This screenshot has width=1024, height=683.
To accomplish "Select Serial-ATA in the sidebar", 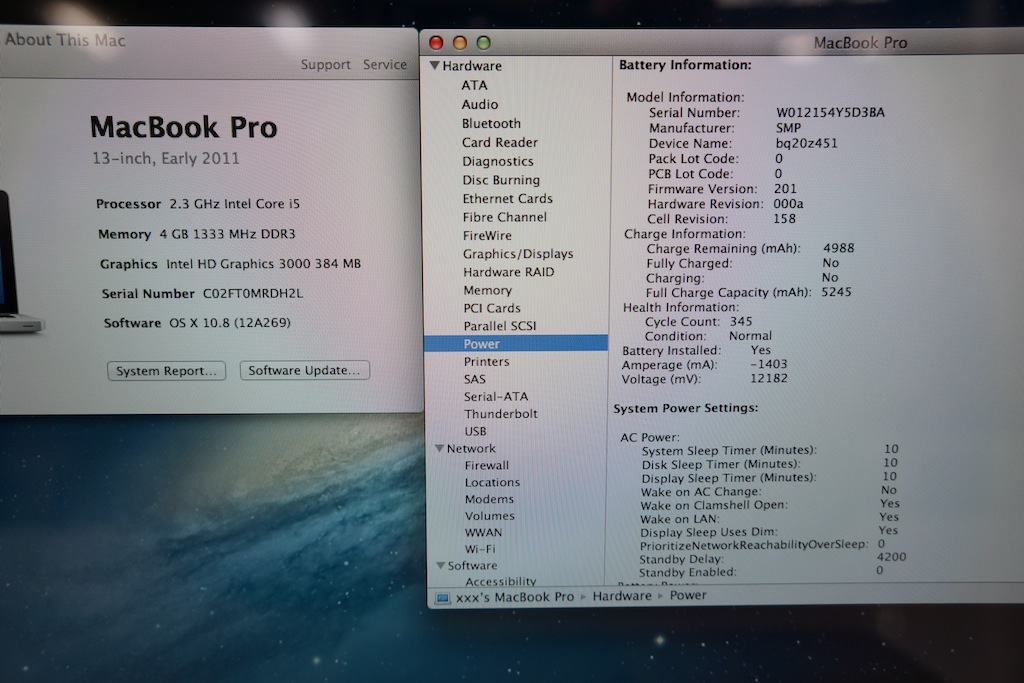I will [496, 397].
